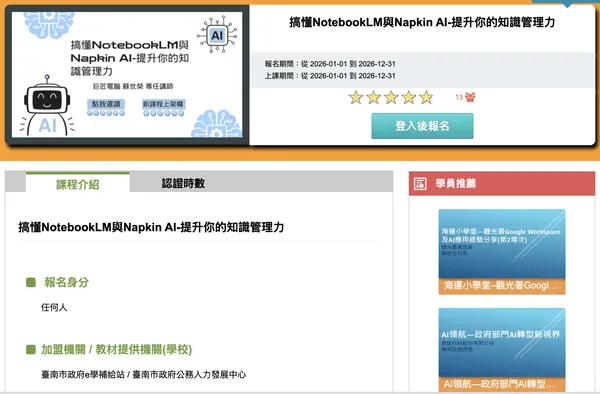Click the 上課期間 date line
600x394 pixels.
(x=330, y=76)
